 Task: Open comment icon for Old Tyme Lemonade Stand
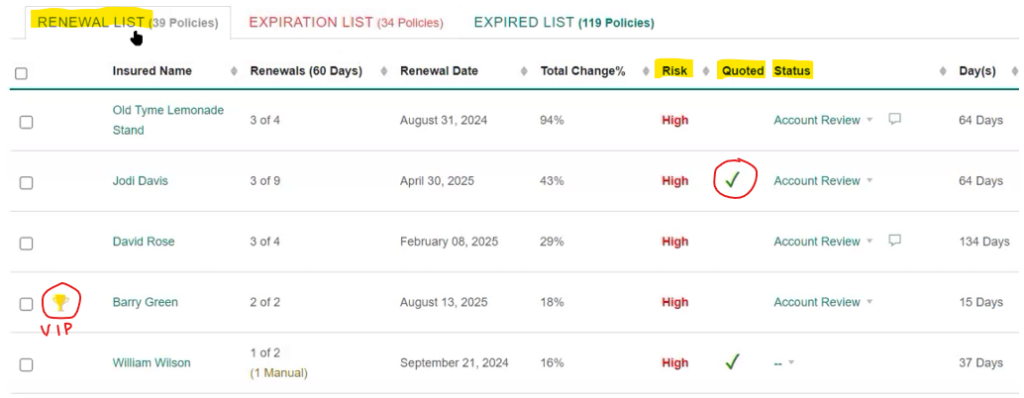(895, 119)
